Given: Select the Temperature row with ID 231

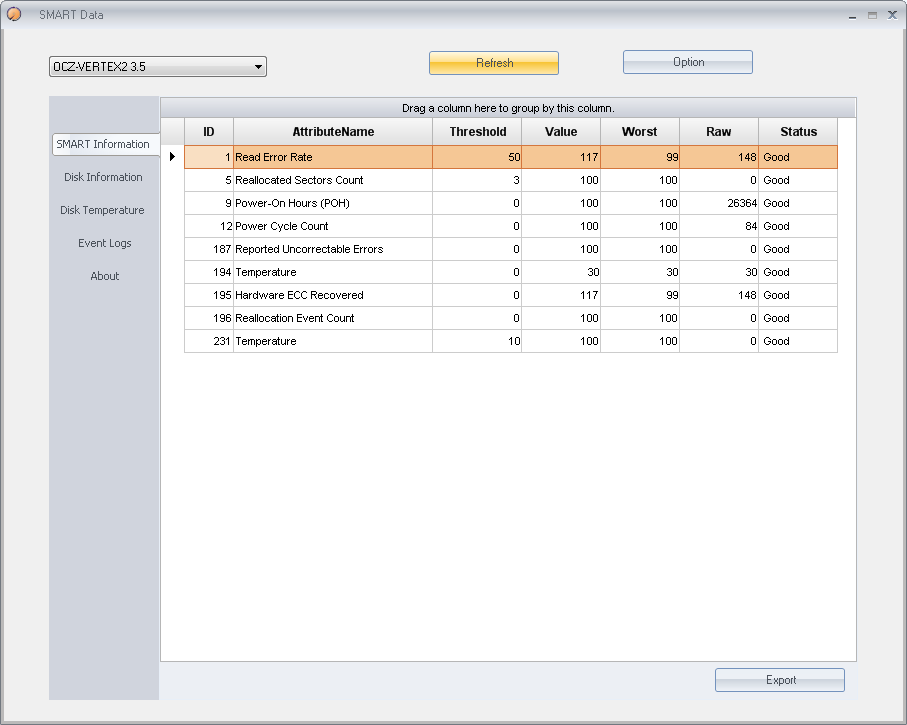Looking at the screenshot, I should pos(511,341).
